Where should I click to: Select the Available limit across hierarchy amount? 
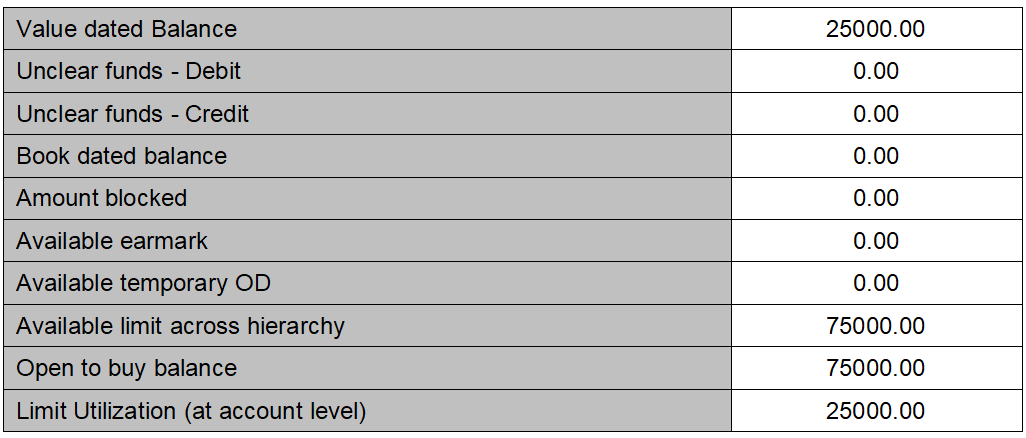click(x=875, y=326)
